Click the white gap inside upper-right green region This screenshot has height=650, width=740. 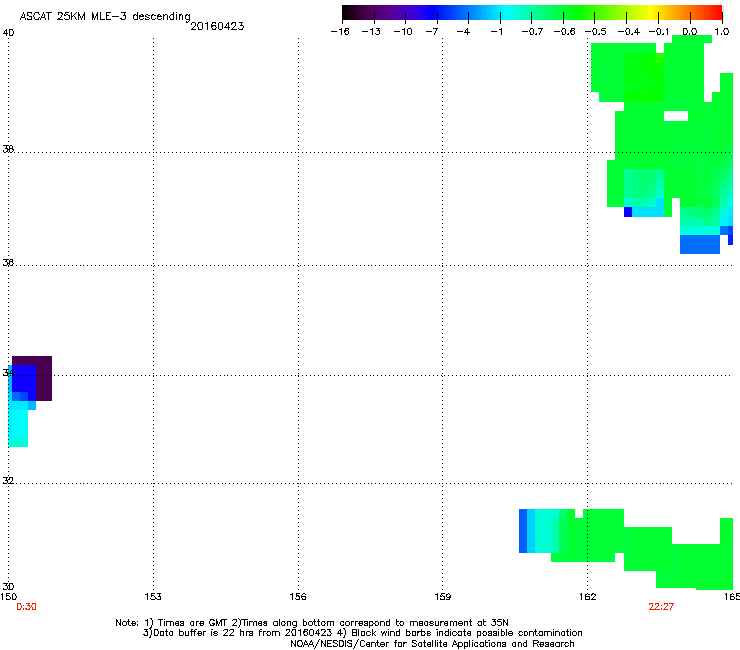point(676,116)
